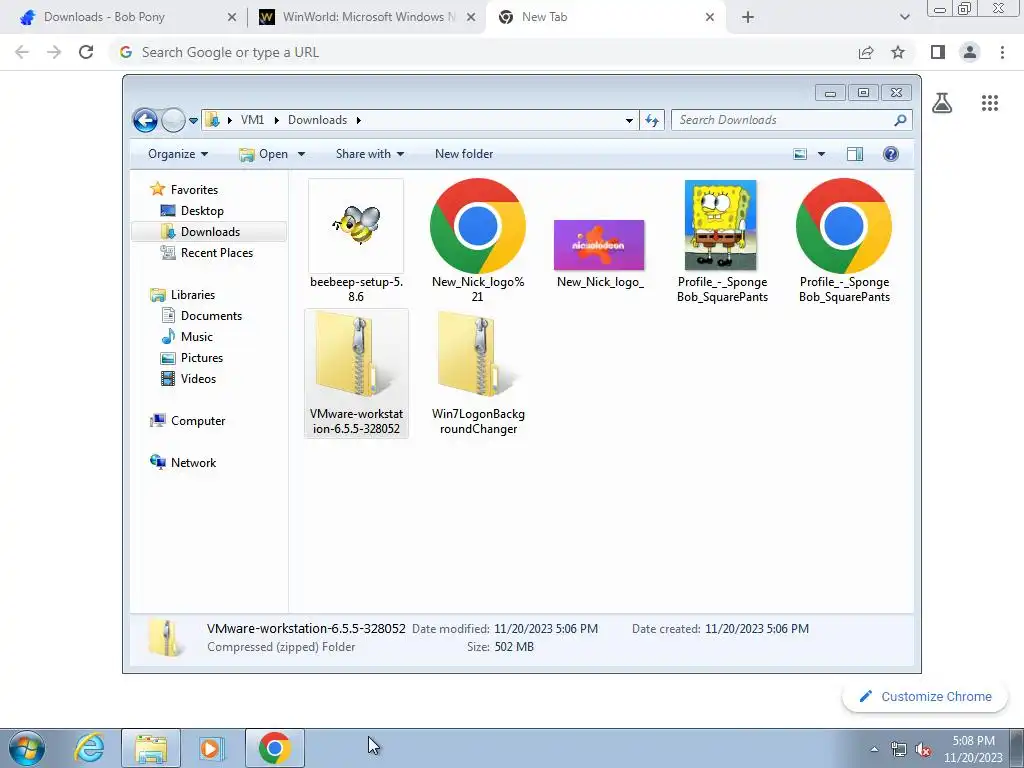The image size is (1024, 768).
Task: Toggle Chrome side panel icon
Action: click(938, 52)
